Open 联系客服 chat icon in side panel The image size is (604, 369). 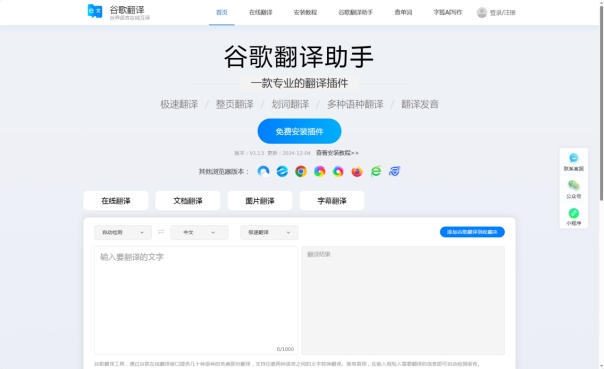coord(574,158)
